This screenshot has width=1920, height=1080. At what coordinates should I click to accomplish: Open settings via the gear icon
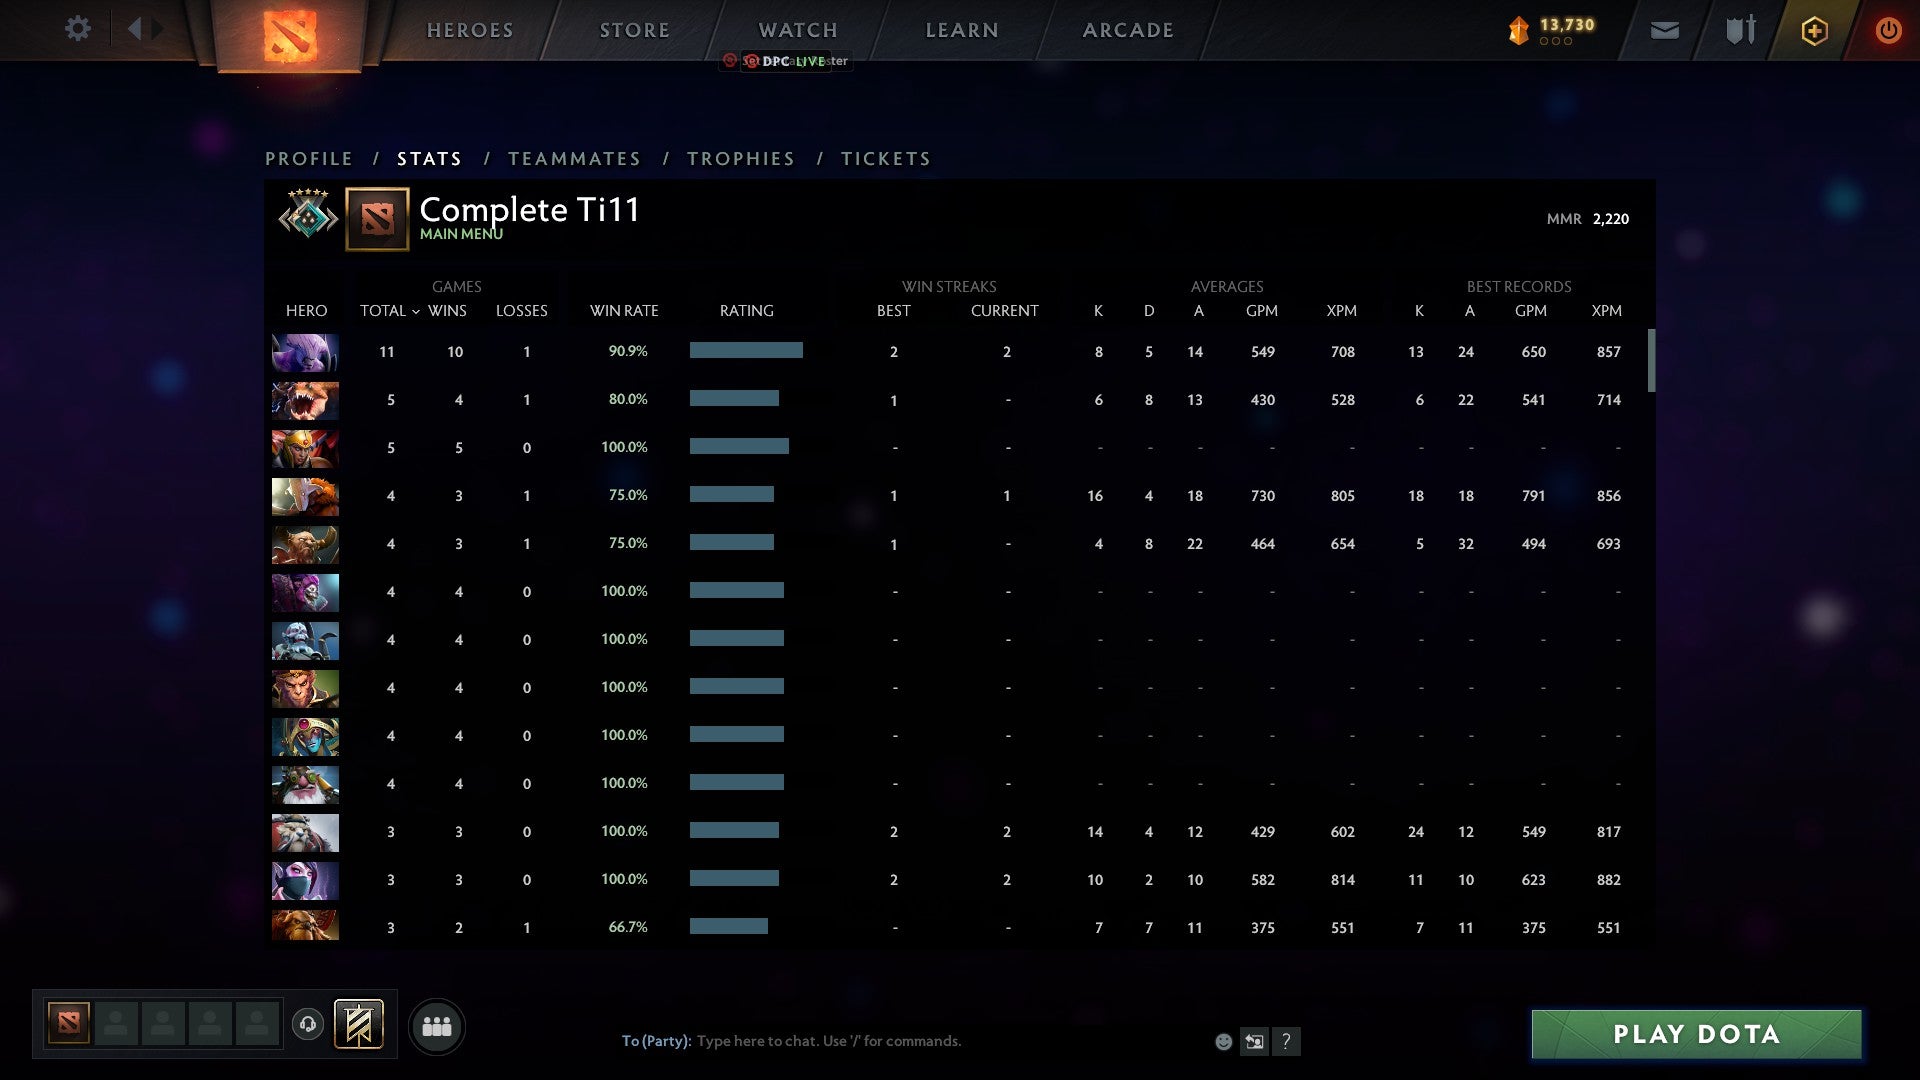[78, 29]
